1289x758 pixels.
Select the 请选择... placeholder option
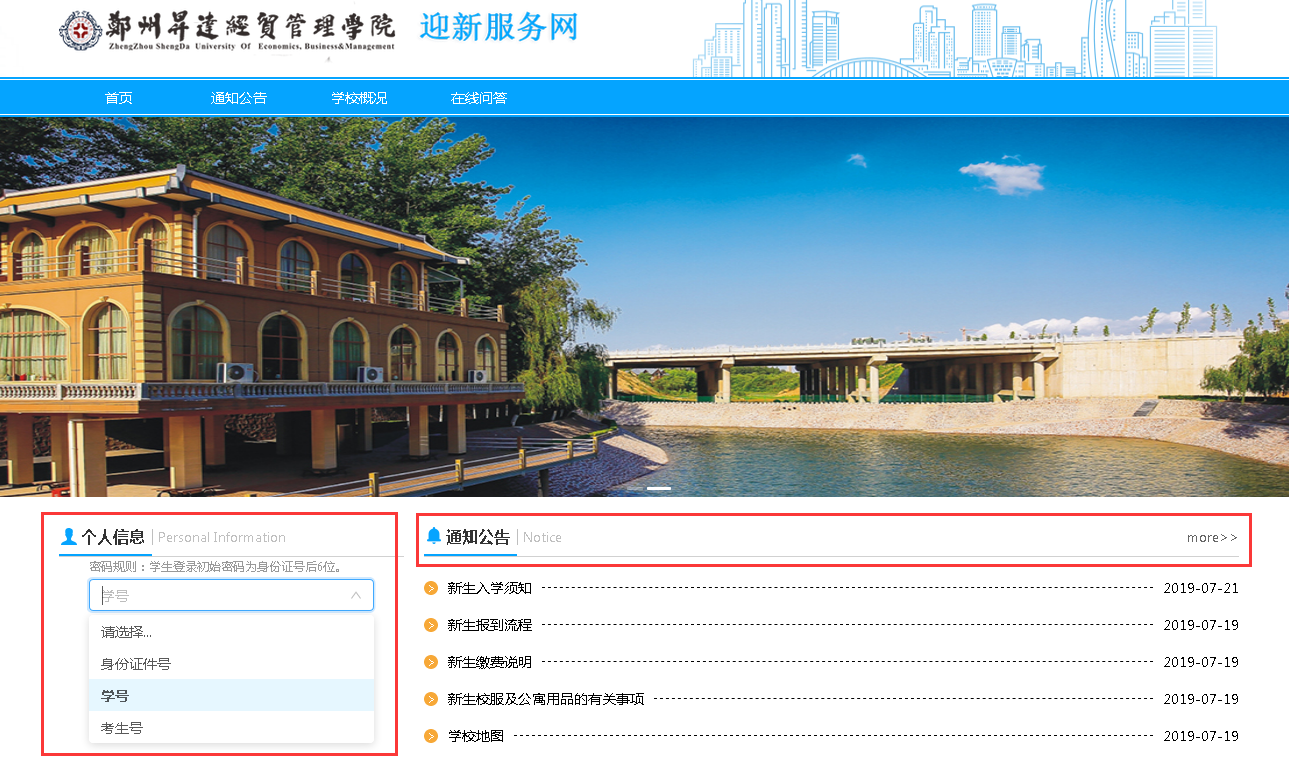pyautogui.click(x=127, y=632)
